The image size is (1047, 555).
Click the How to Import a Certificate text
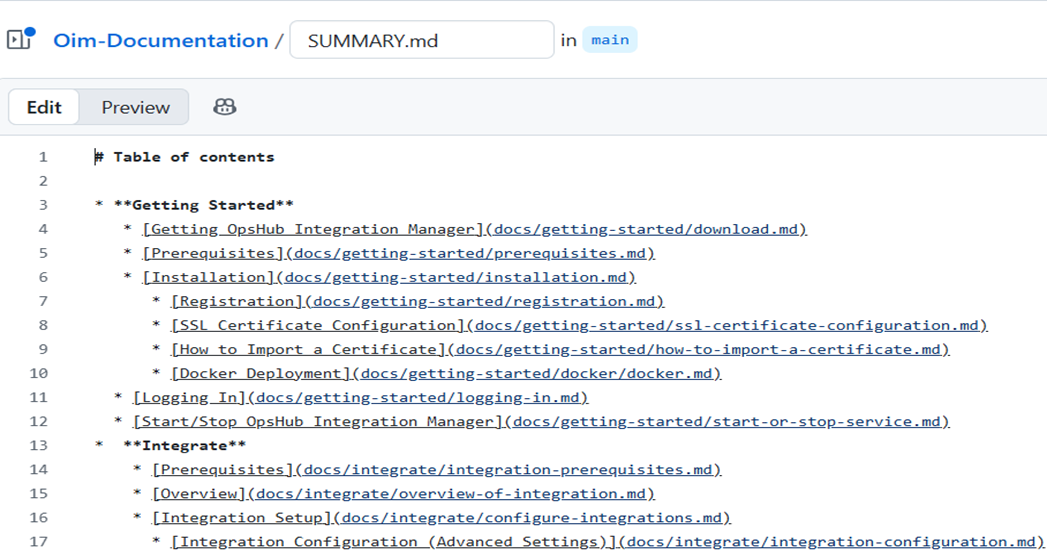[308, 349]
